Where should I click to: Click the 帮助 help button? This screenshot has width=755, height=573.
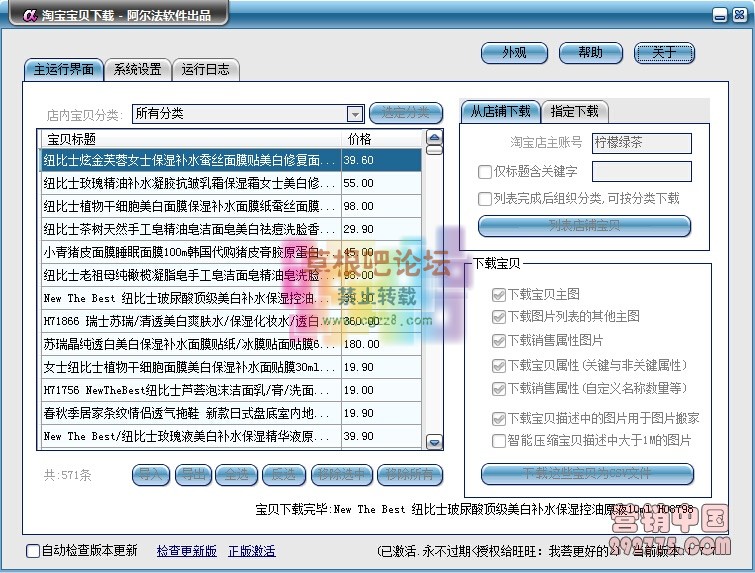[x=590, y=52]
